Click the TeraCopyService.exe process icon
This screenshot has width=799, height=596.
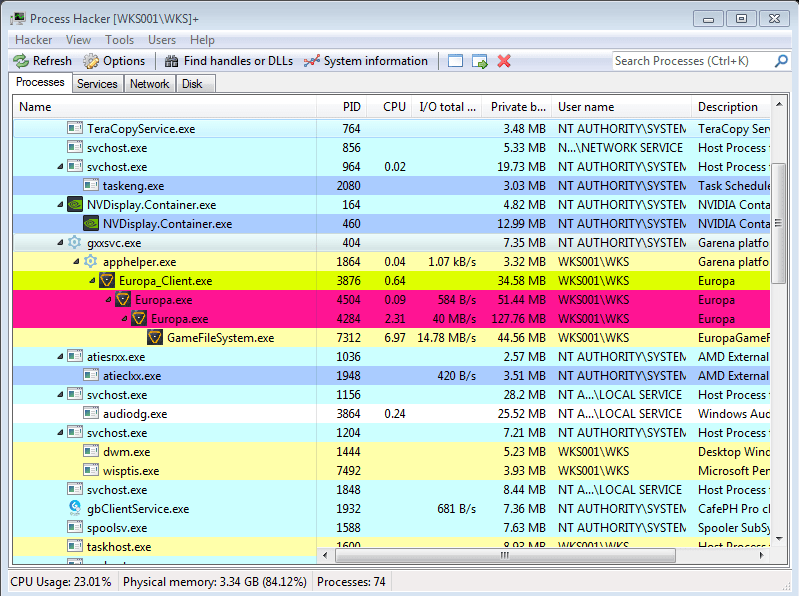pyautogui.click(x=75, y=128)
